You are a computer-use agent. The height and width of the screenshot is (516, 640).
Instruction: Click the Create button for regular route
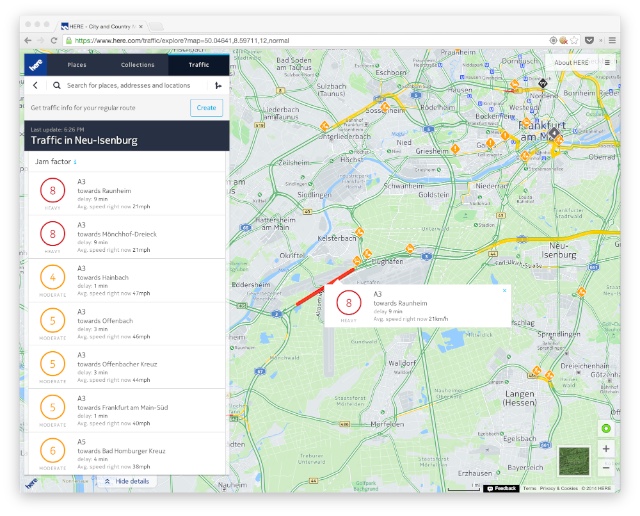[x=206, y=108]
